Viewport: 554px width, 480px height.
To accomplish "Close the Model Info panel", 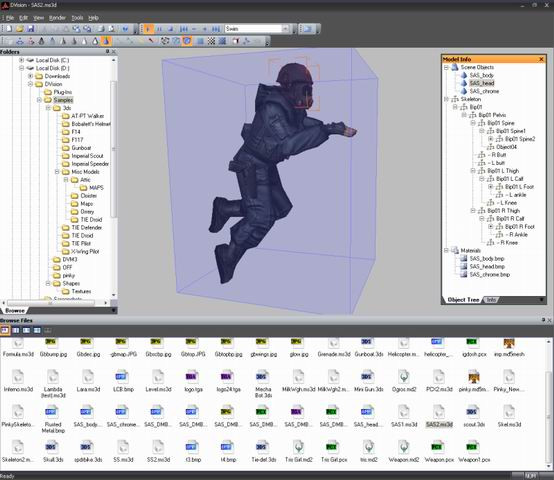I will pos(541,59).
